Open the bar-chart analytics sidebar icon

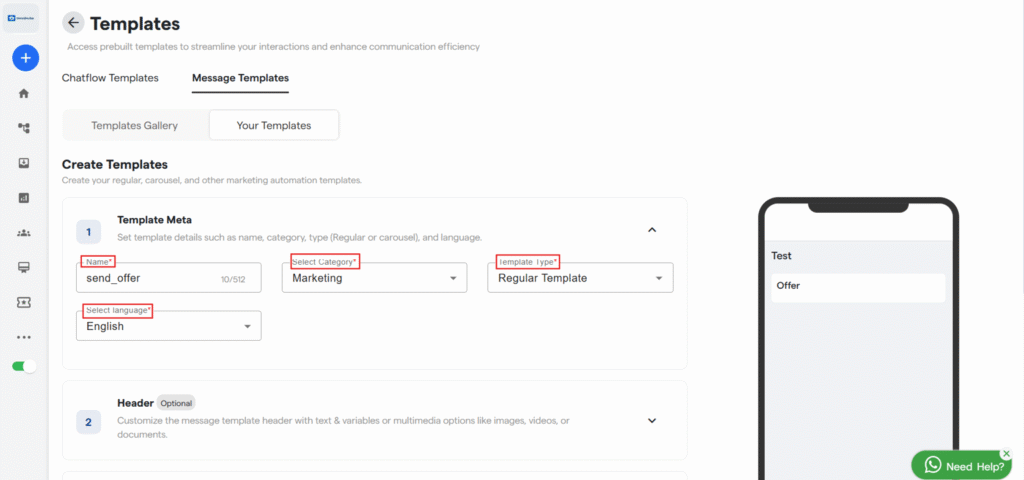tap(24, 198)
